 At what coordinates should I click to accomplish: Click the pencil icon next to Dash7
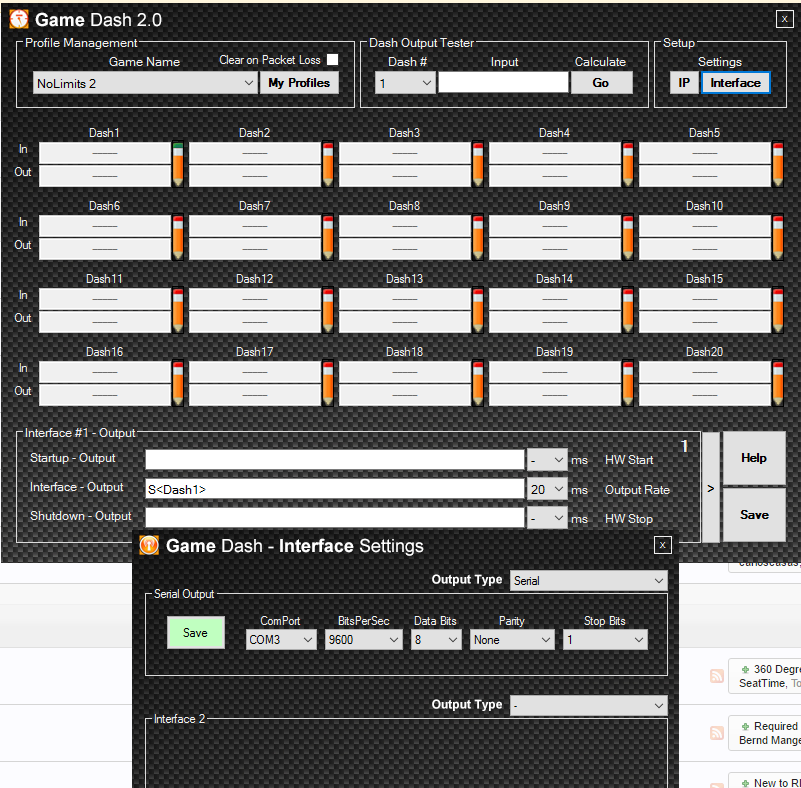(x=327, y=237)
